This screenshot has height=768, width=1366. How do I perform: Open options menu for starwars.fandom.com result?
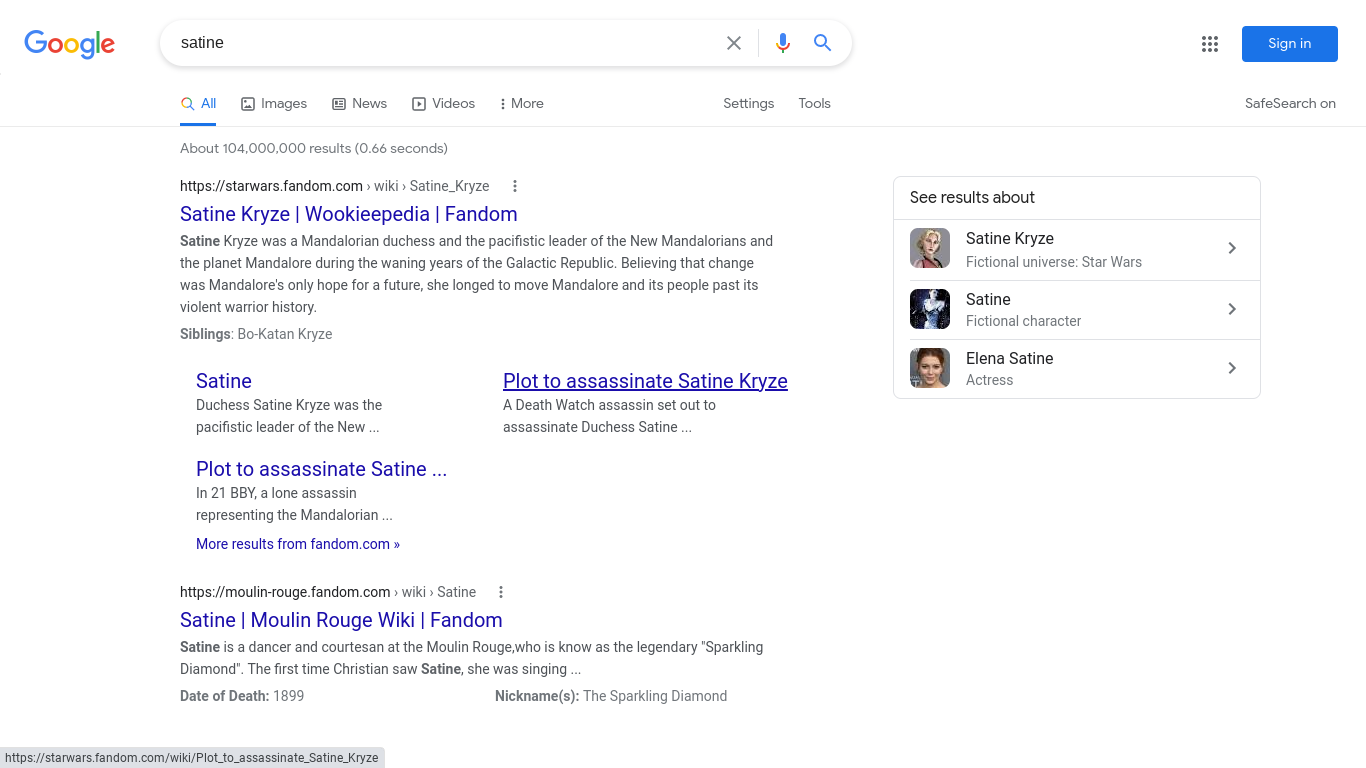tap(515, 186)
